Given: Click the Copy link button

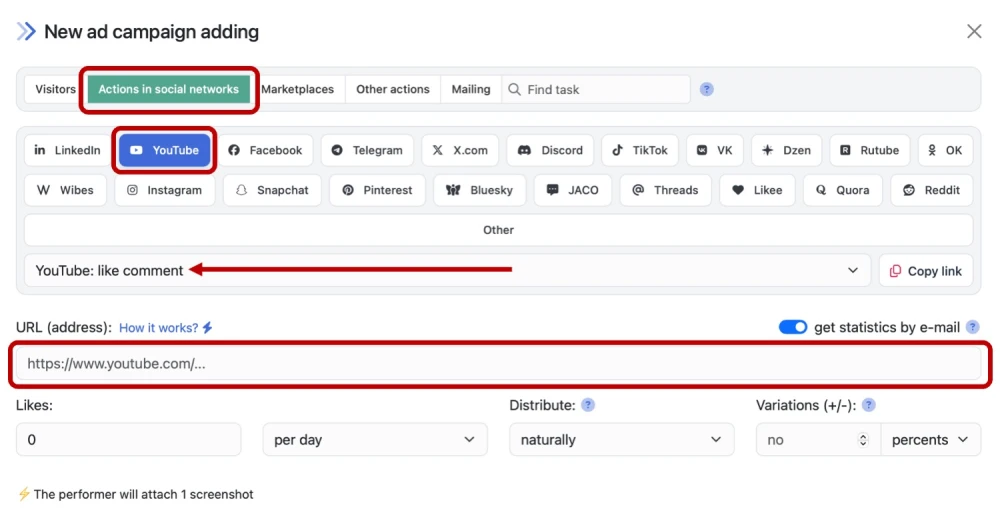Looking at the screenshot, I should tap(926, 270).
